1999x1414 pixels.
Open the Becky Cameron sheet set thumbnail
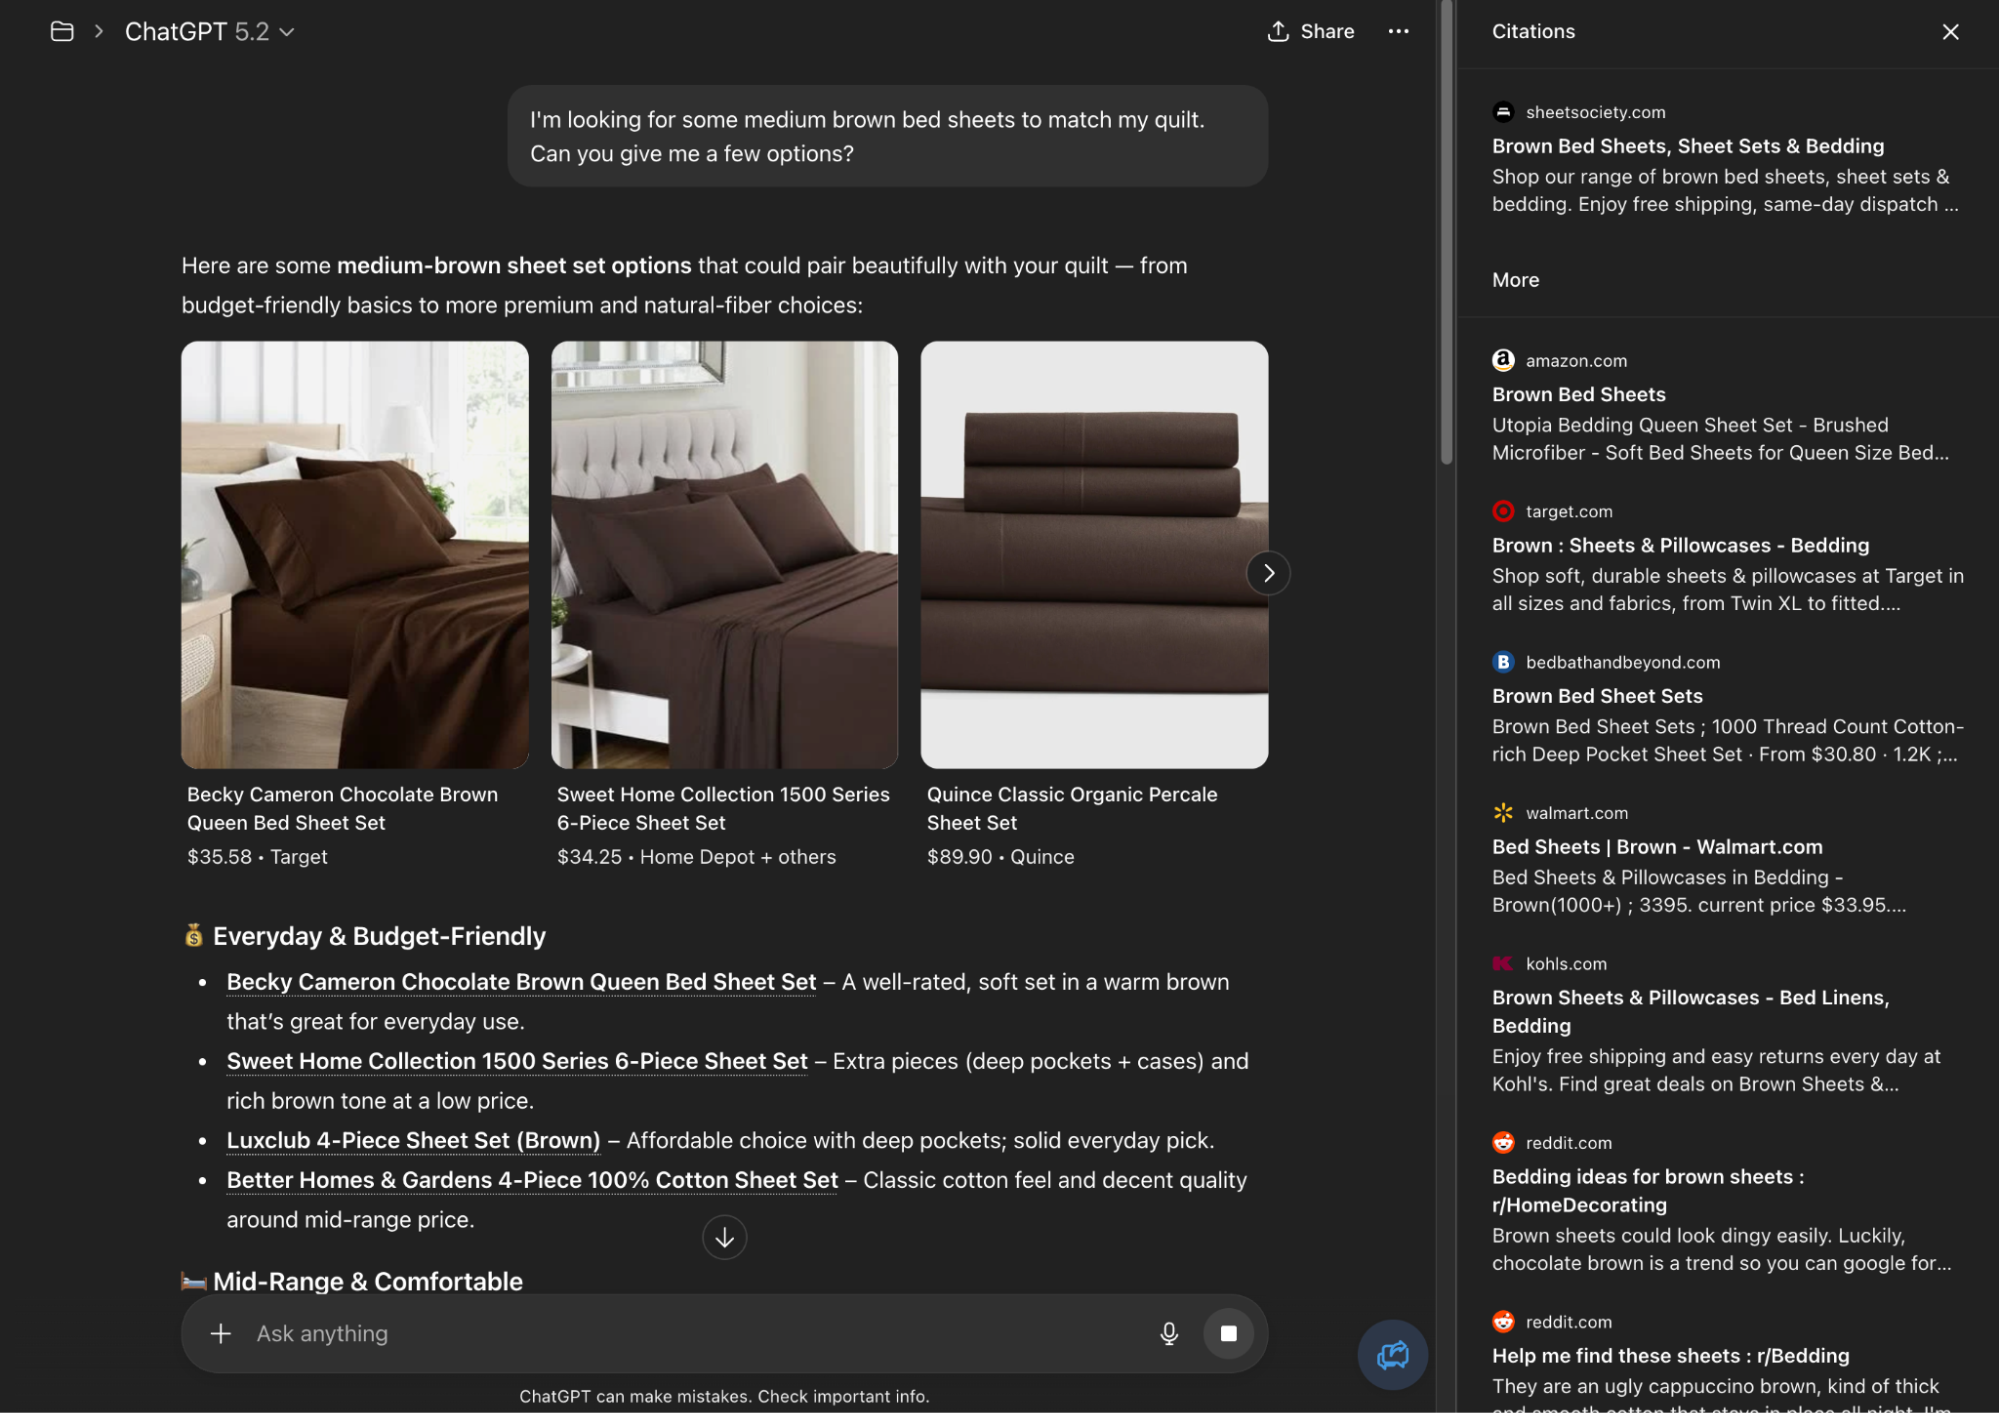pyautogui.click(x=354, y=554)
